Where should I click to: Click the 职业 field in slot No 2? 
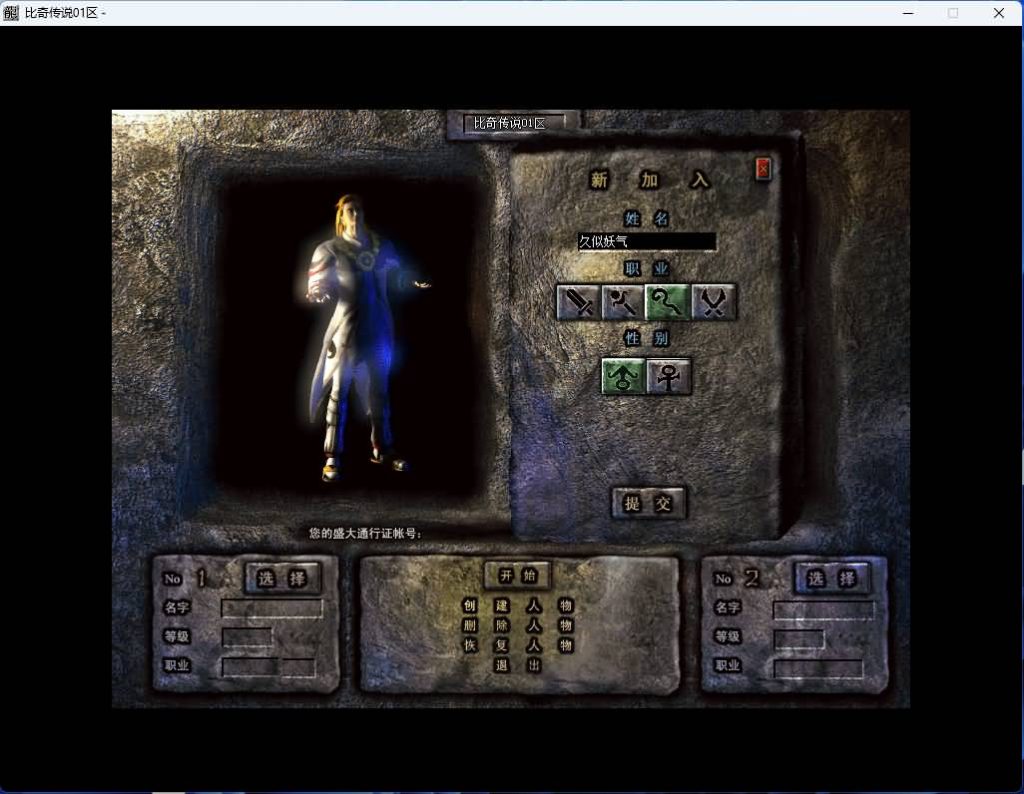click(x=818, y=669)
